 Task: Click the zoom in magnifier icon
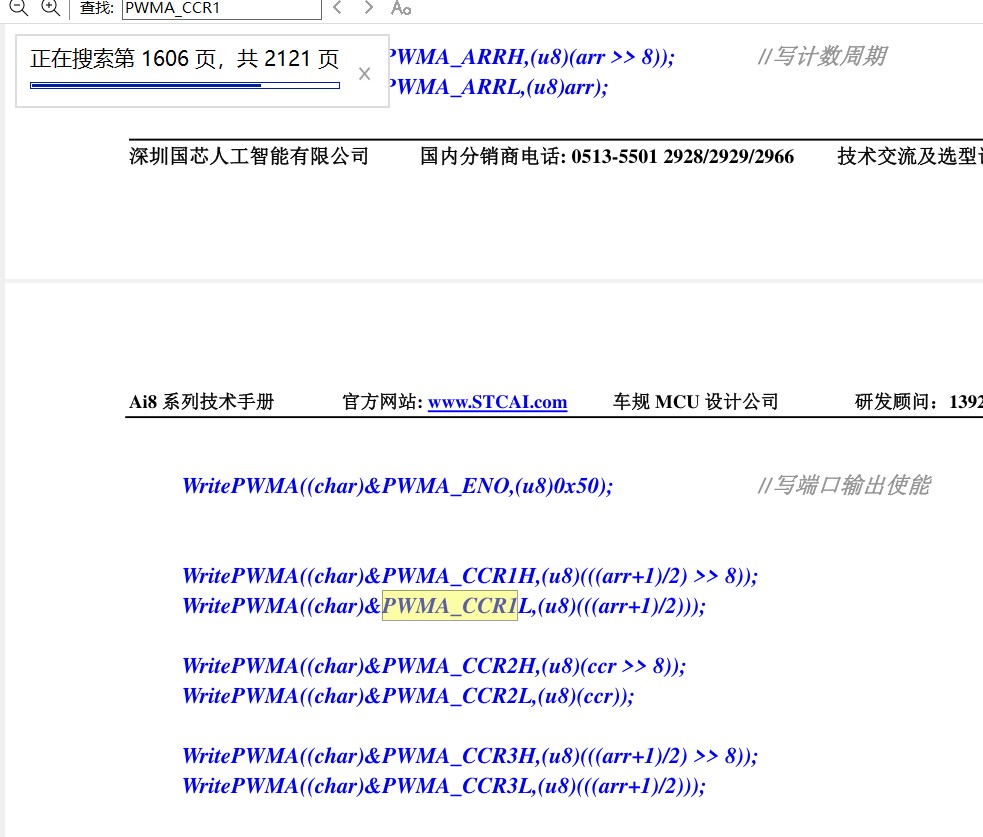click(x=50, y=8)
